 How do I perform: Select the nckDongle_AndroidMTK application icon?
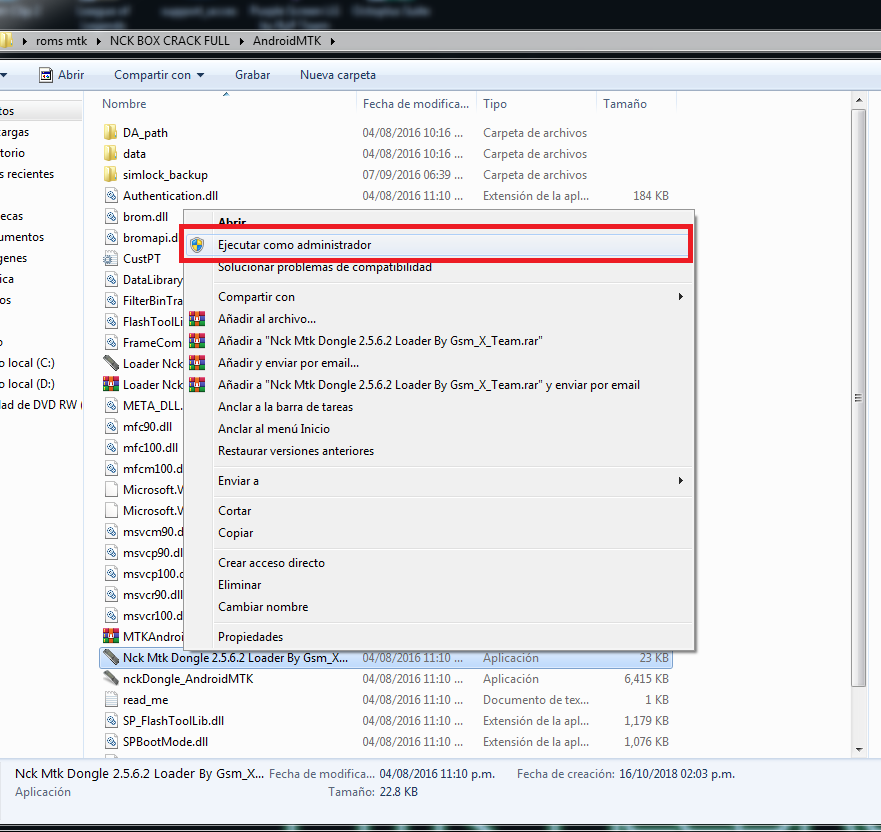coord(110,678)
